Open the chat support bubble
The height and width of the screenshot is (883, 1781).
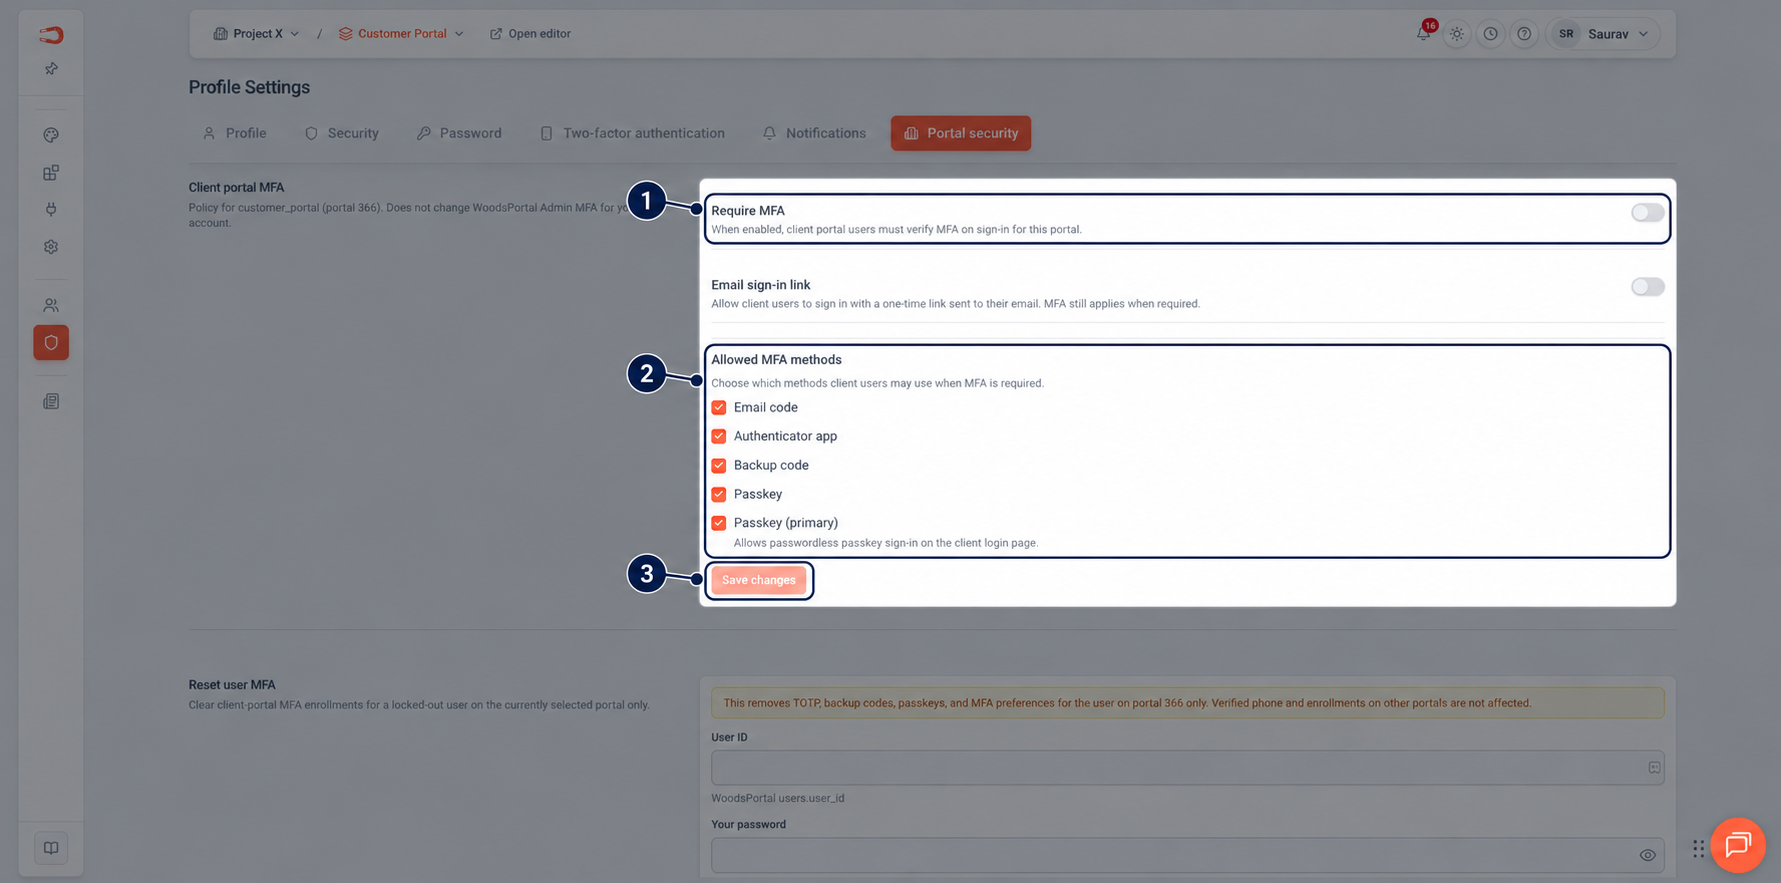[x=1738, y=845]
